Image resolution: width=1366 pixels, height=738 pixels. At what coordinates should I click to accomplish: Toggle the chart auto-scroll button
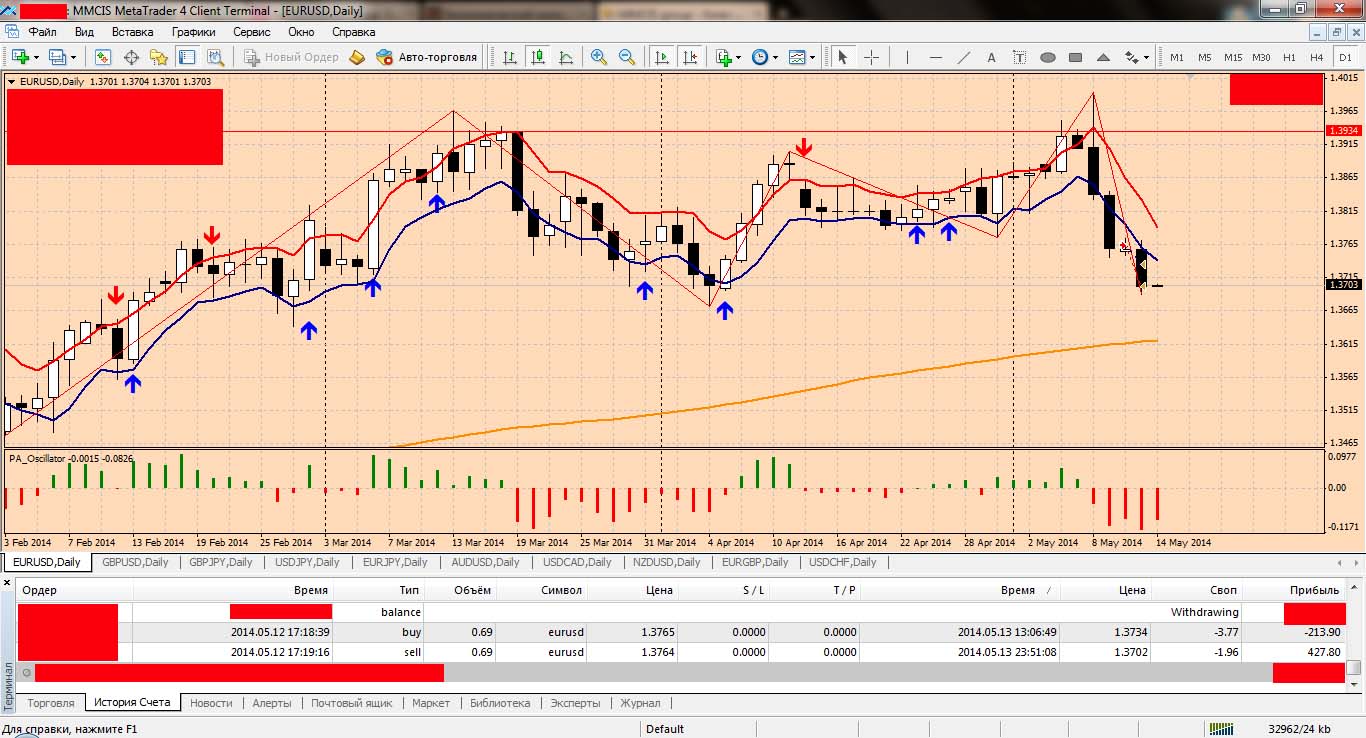tap(661, 57)
